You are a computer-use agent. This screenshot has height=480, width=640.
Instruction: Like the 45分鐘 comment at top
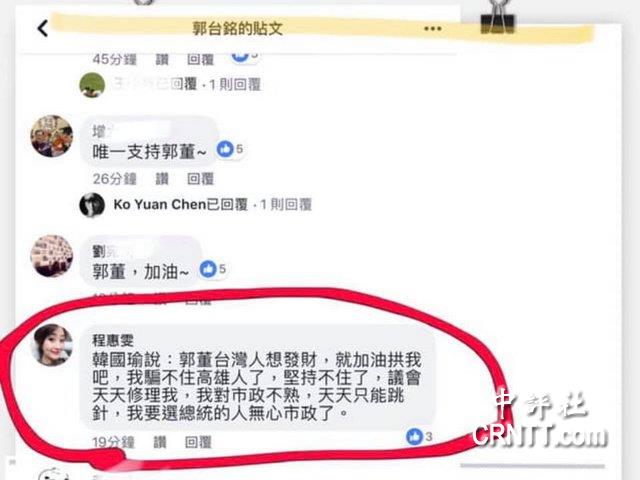162,60
